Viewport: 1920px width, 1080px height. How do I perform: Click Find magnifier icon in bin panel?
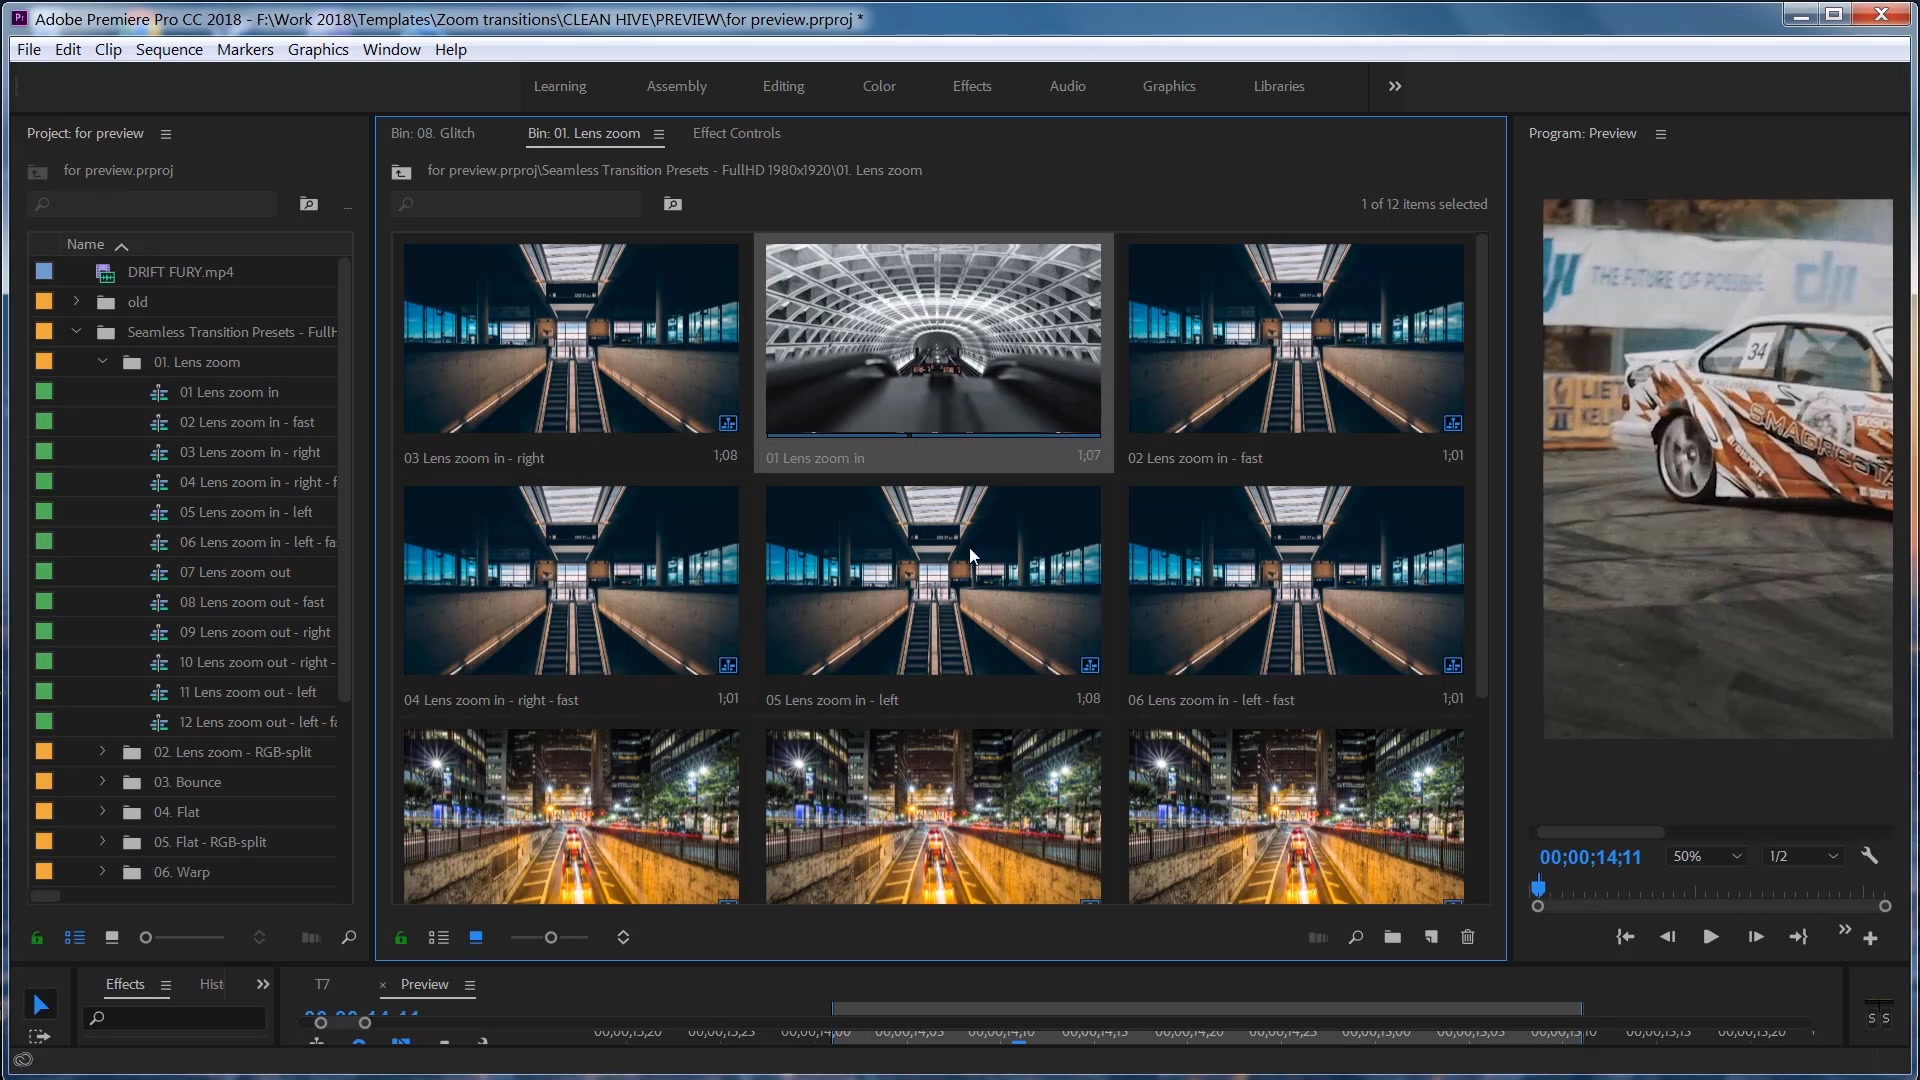(x=1355, y=938)
